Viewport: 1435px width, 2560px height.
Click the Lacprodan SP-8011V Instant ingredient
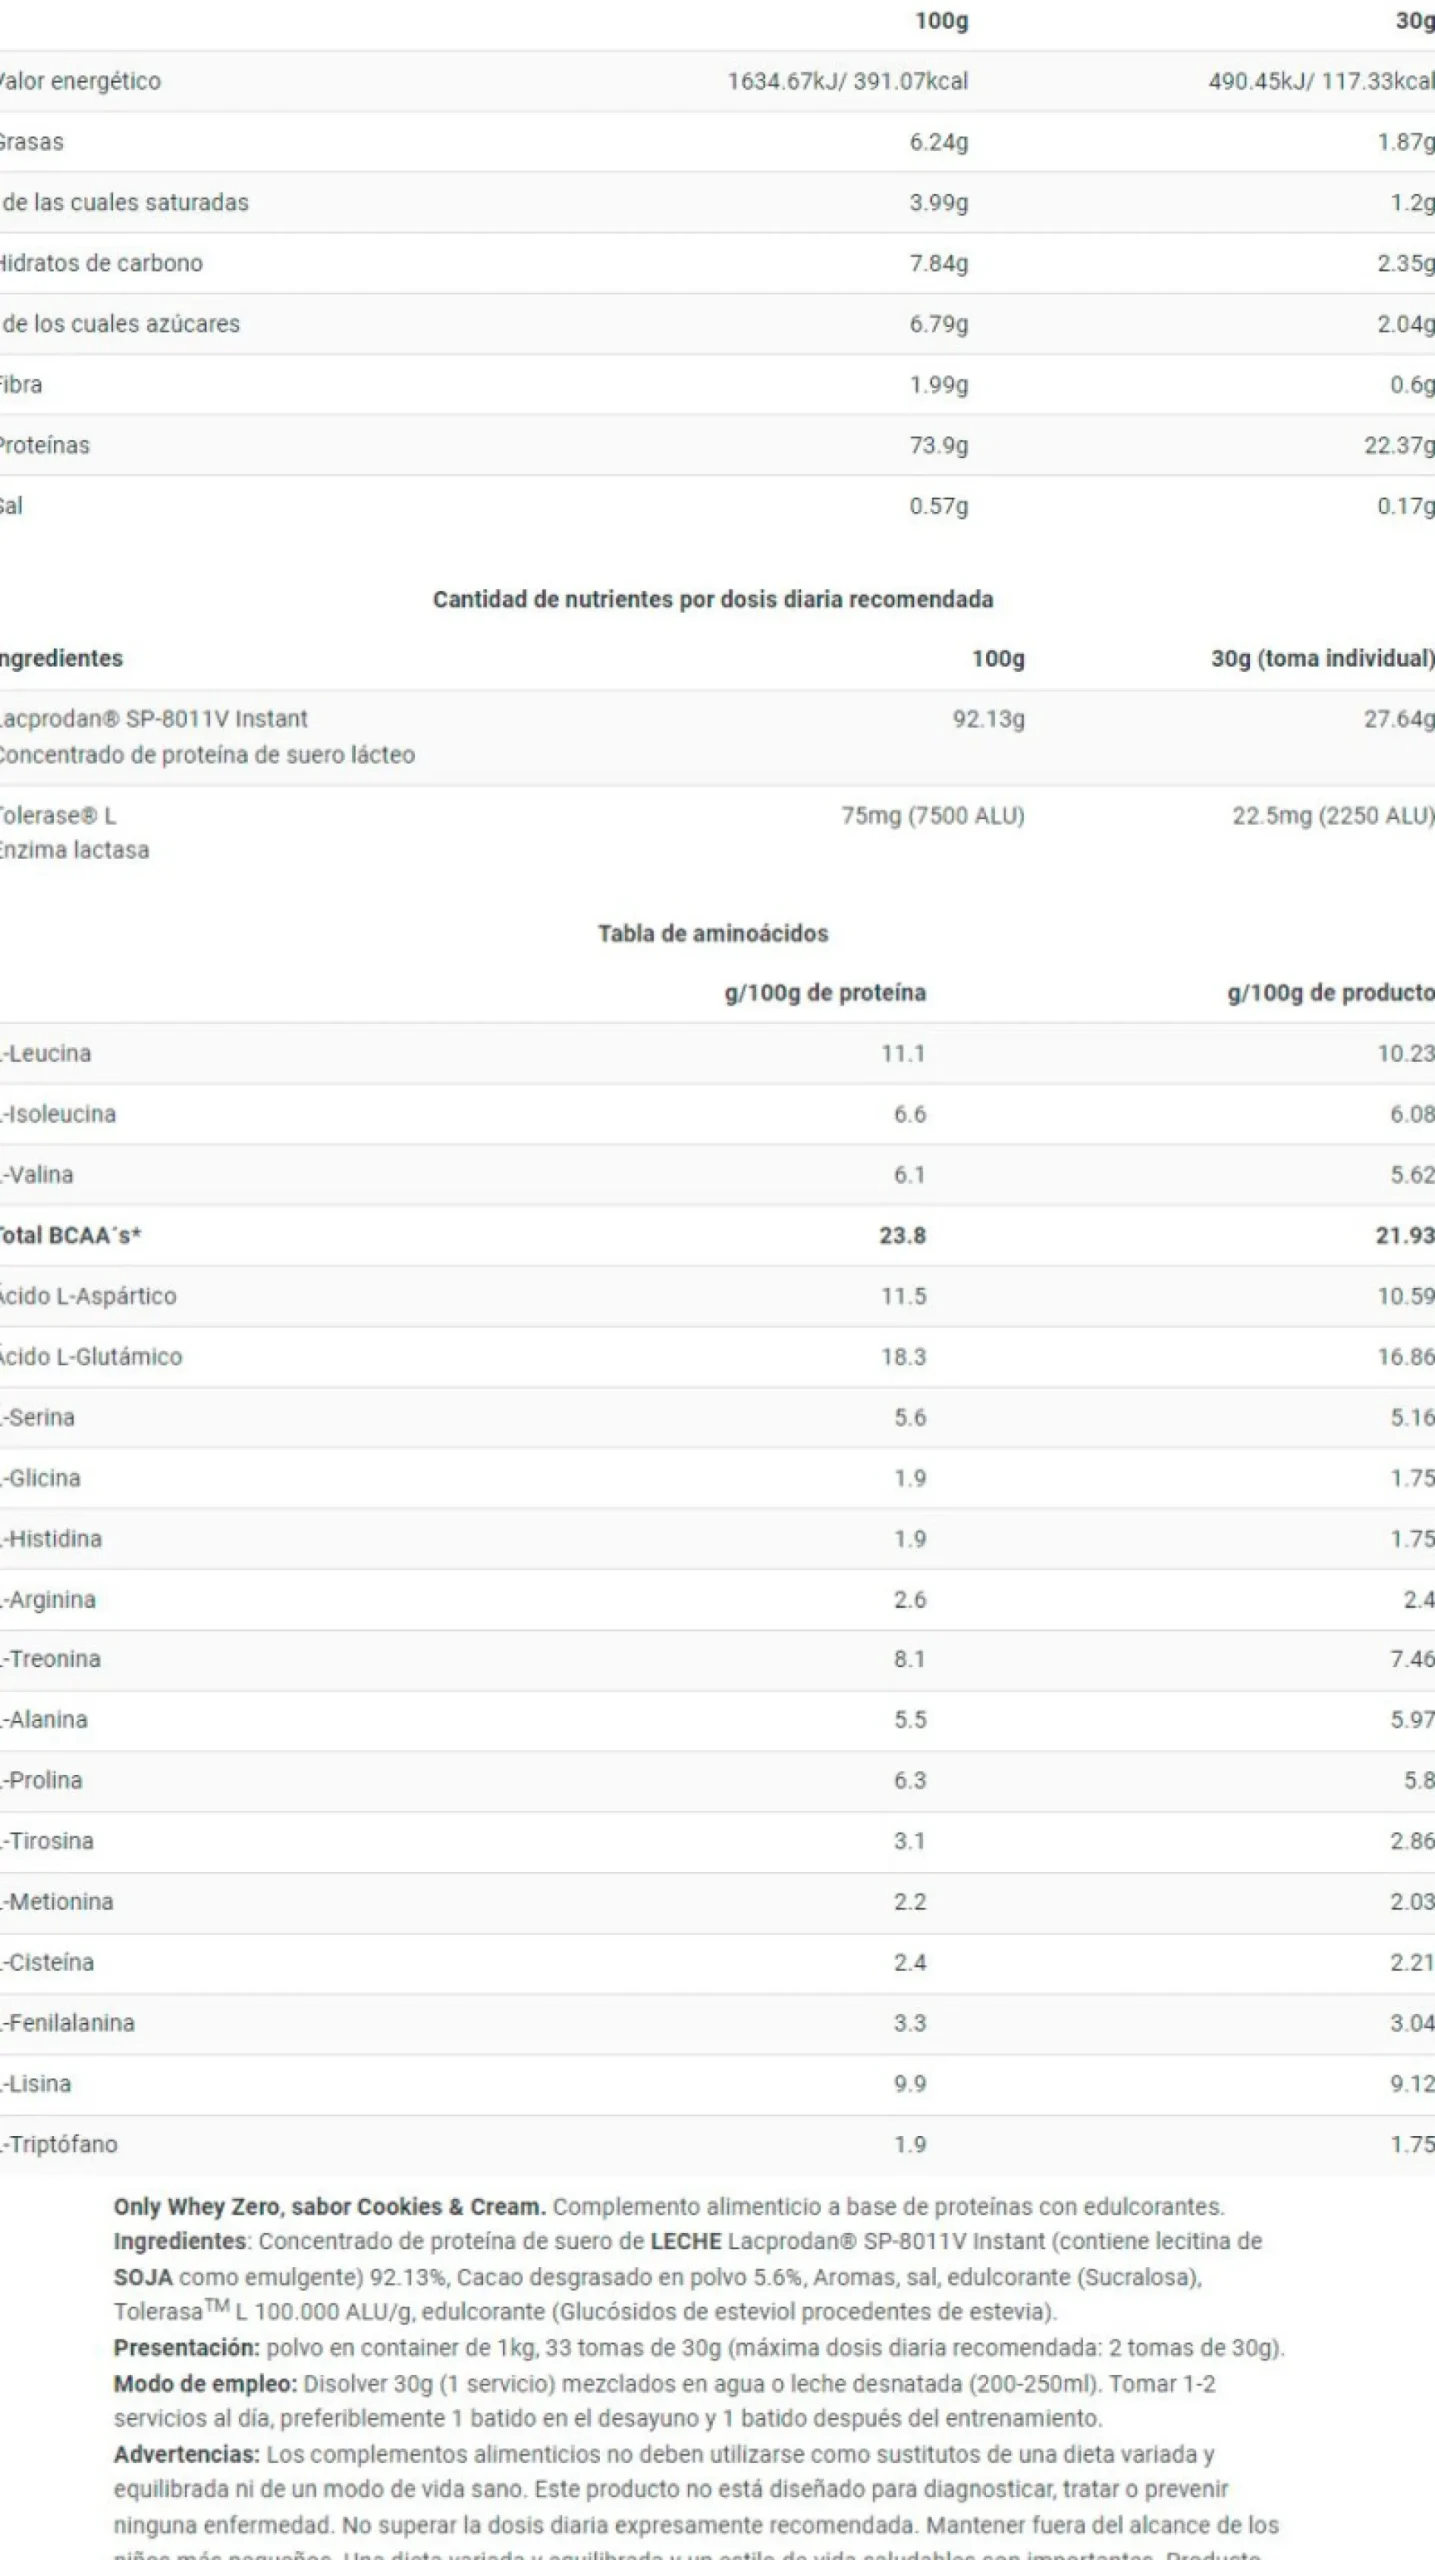153,718
